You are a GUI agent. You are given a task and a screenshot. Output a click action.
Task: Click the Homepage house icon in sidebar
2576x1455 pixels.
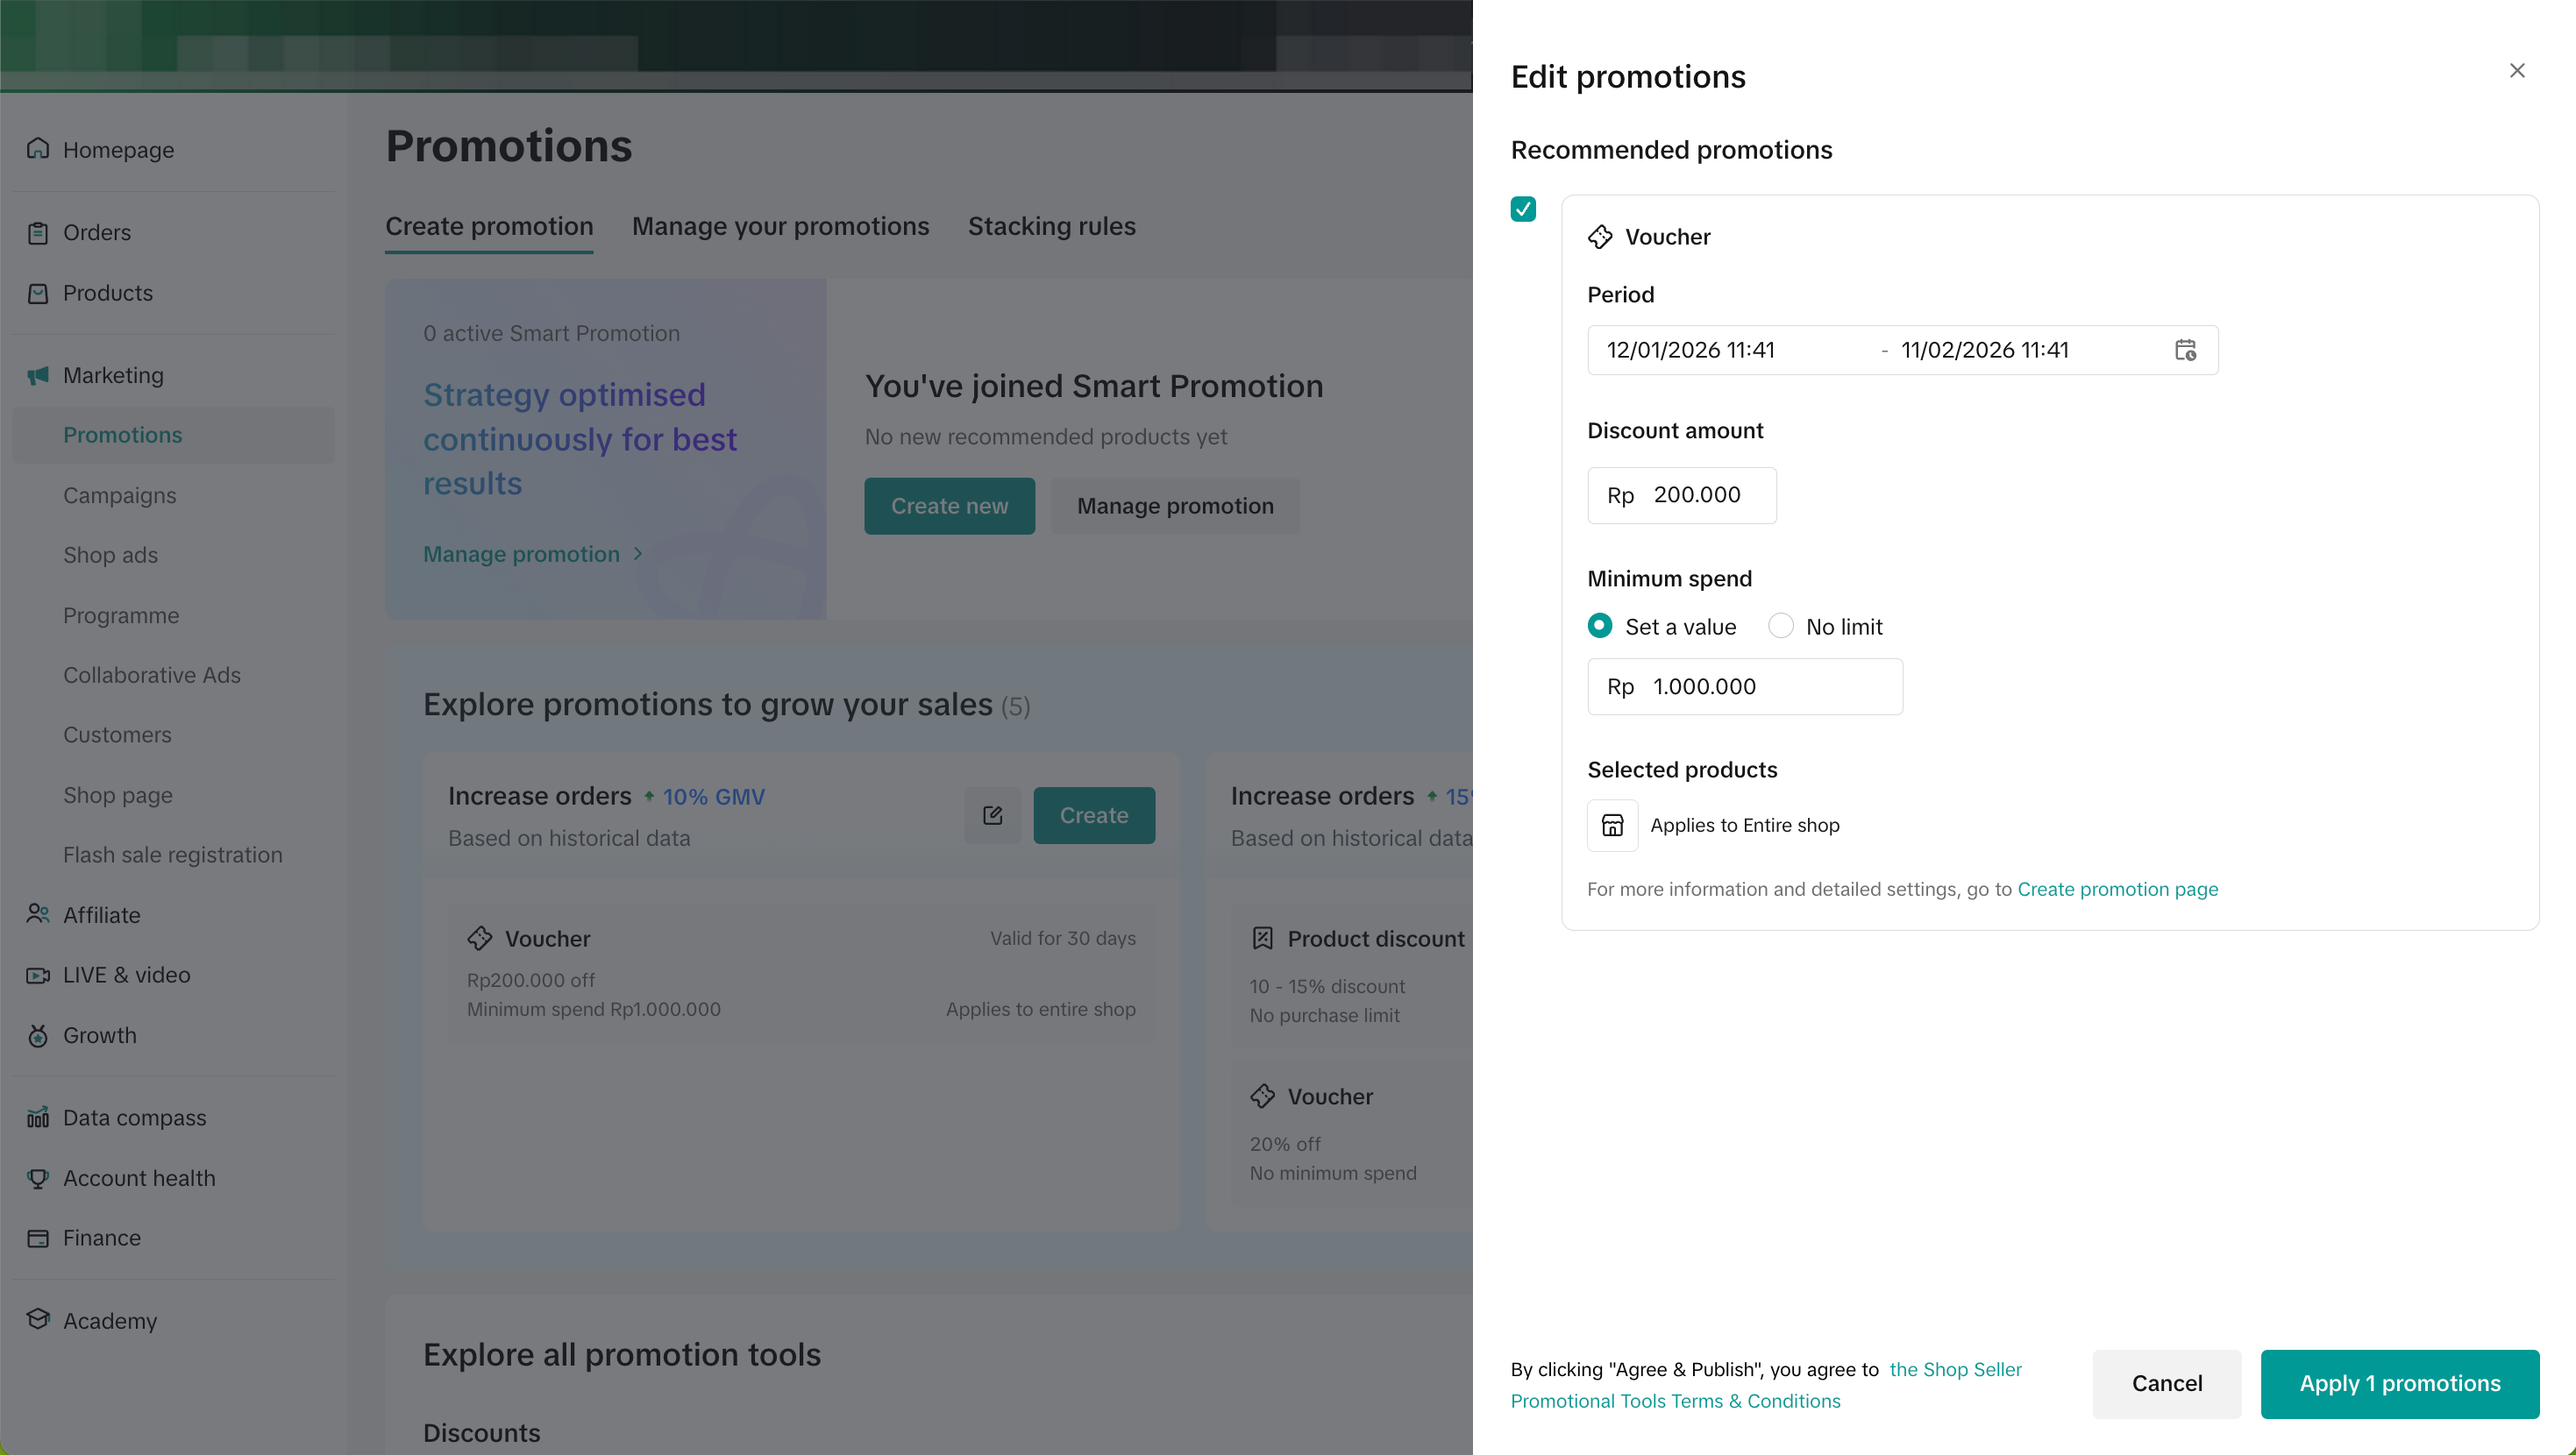38,149
